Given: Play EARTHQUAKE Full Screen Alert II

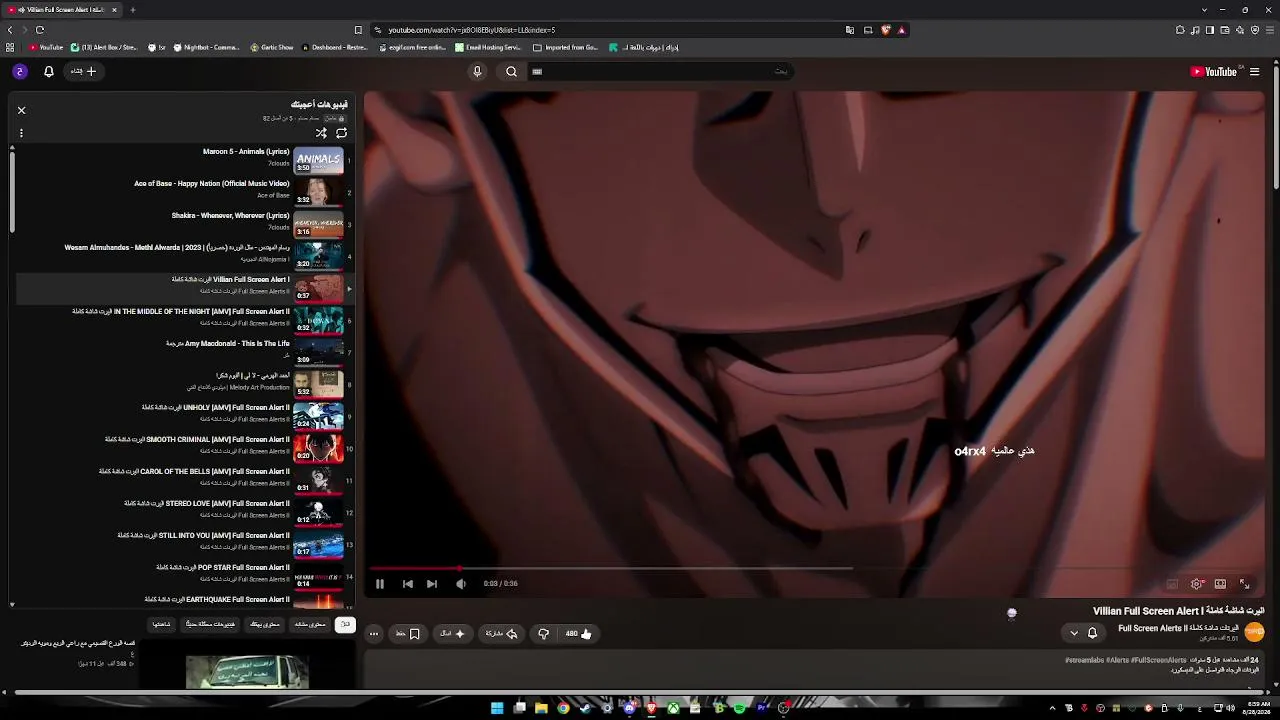Looking at the screenshot, I should tap(217, 600).
